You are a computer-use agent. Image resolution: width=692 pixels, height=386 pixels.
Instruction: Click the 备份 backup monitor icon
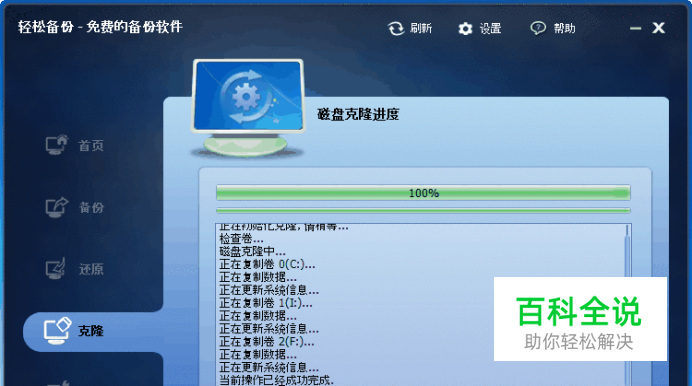[x=57, y=207]
